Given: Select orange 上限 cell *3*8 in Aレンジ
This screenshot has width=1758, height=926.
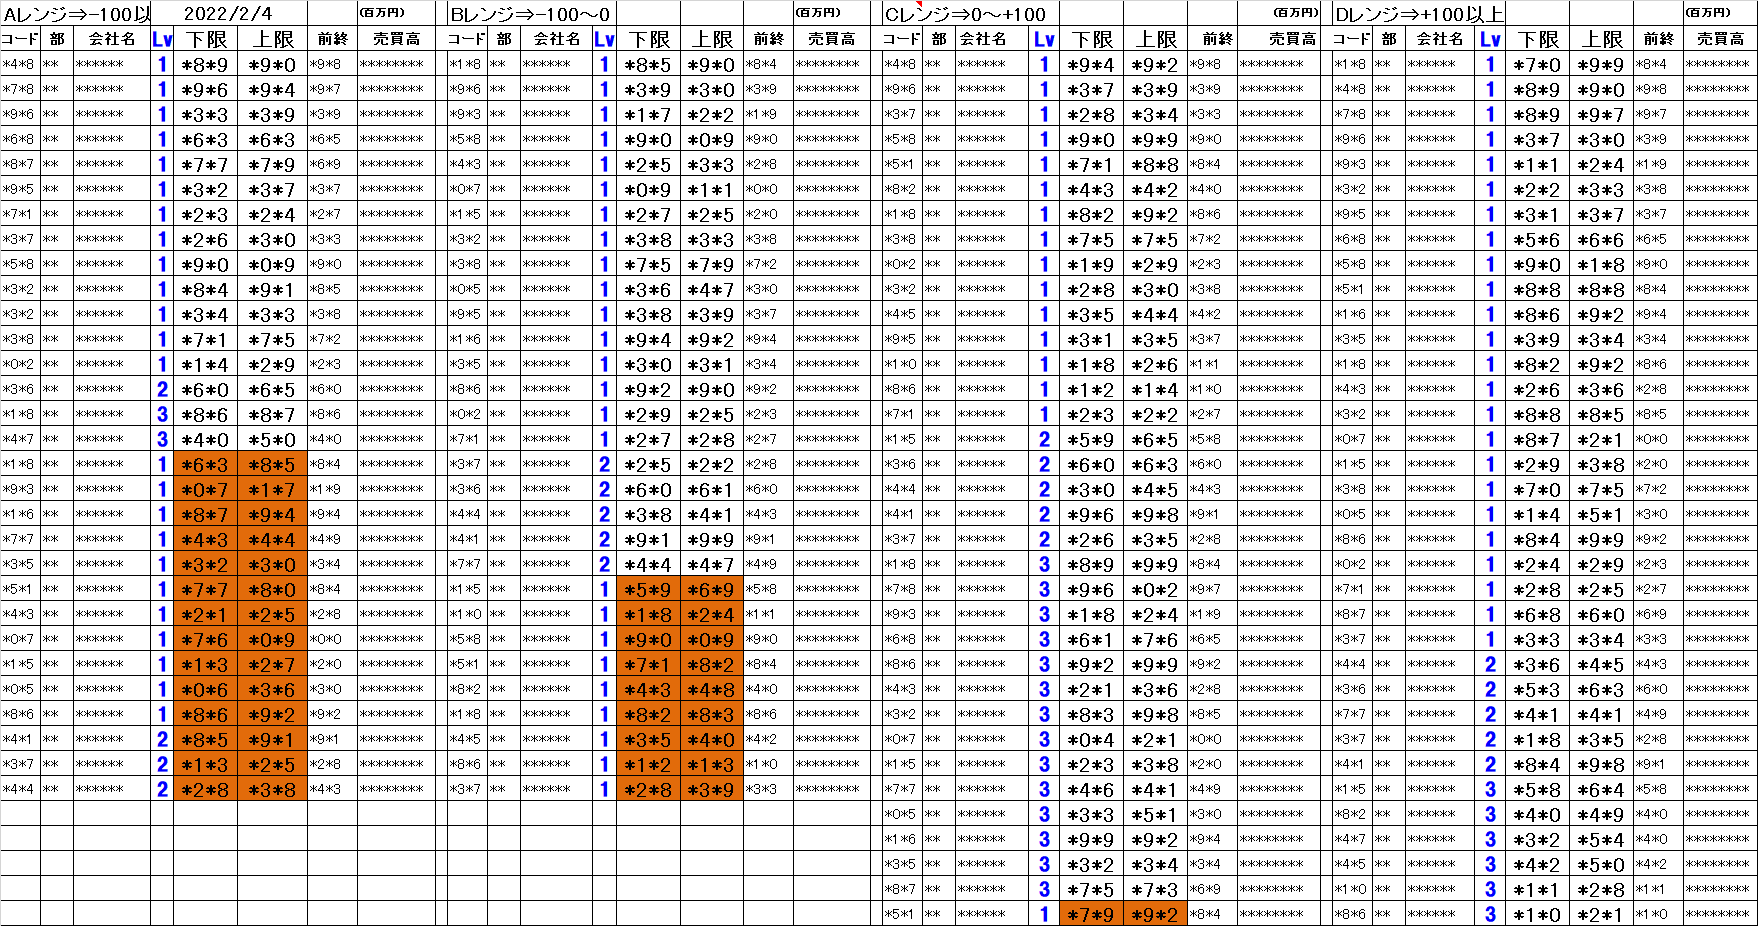Looking at the screenshot, I should click(x=272, y=789).
